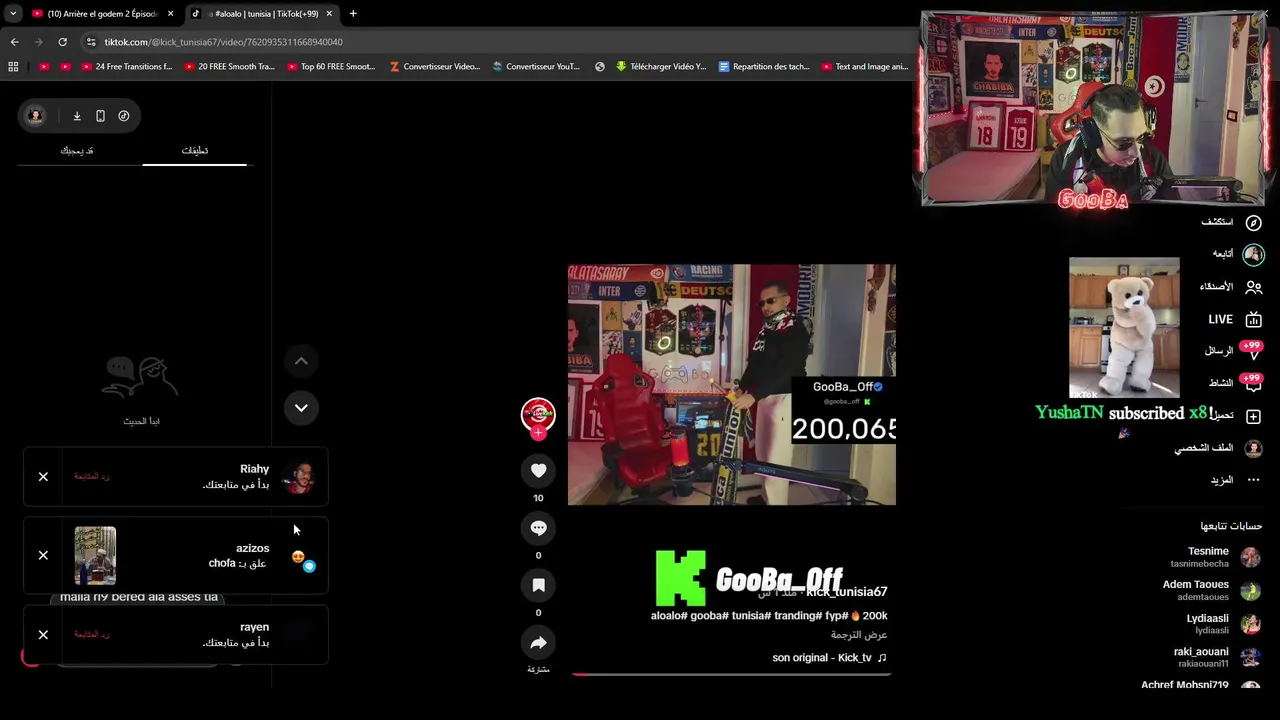
Task: Follow back Riahy using the red link
Action: click(x=92, y=477)
